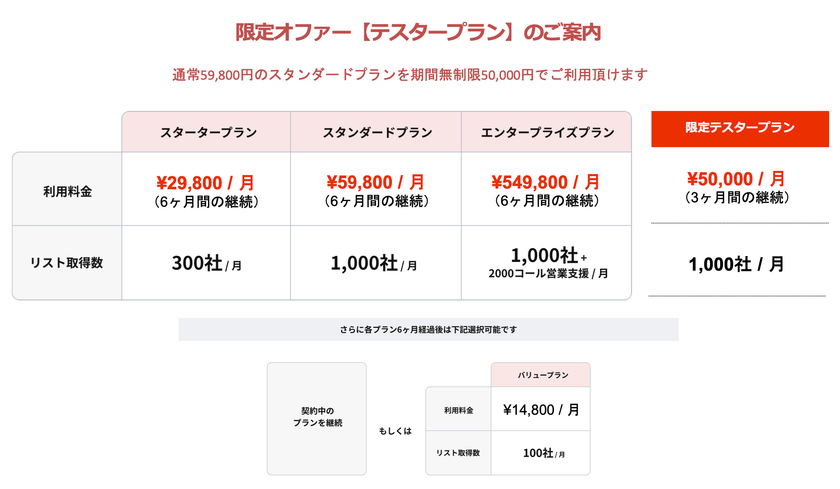Image resolution: width=840 pixels, height=489 pixels.
Task: Select the スタンダードプラン column header
Action: 377,132
